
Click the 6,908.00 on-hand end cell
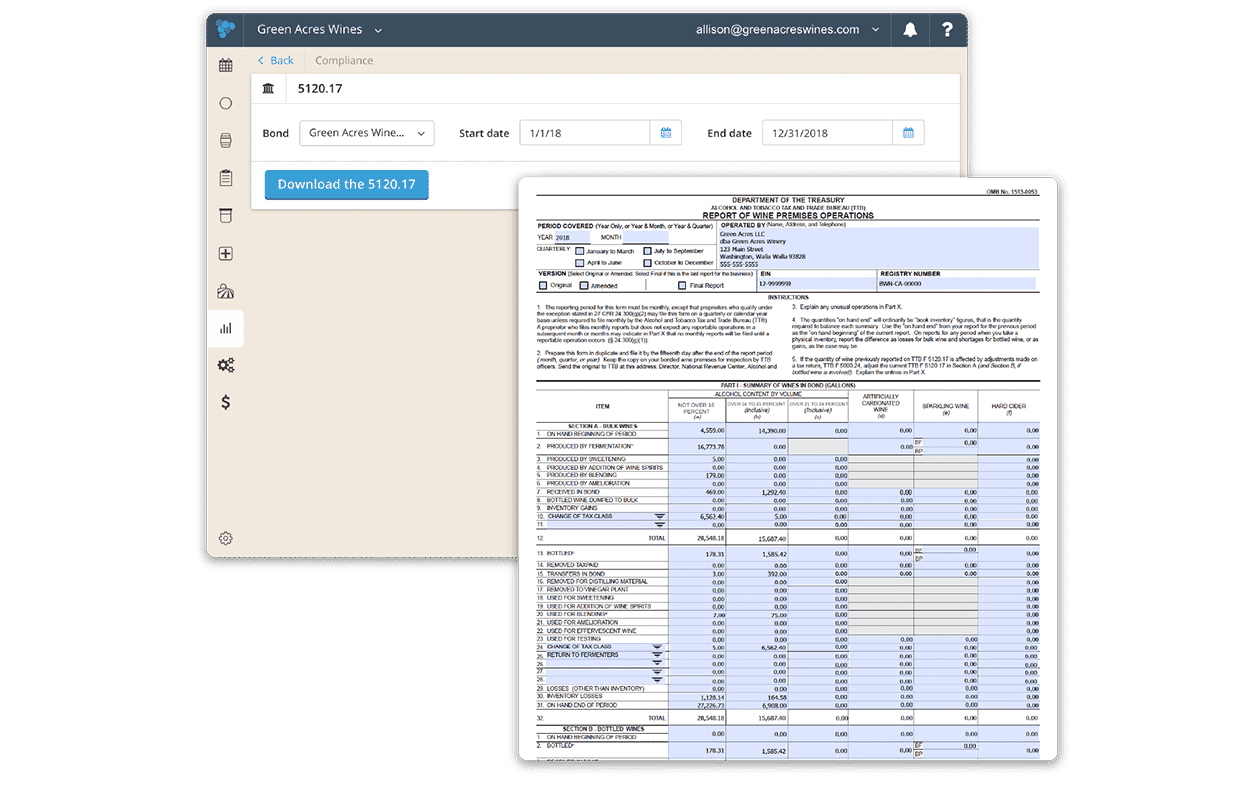coord(757,705)
